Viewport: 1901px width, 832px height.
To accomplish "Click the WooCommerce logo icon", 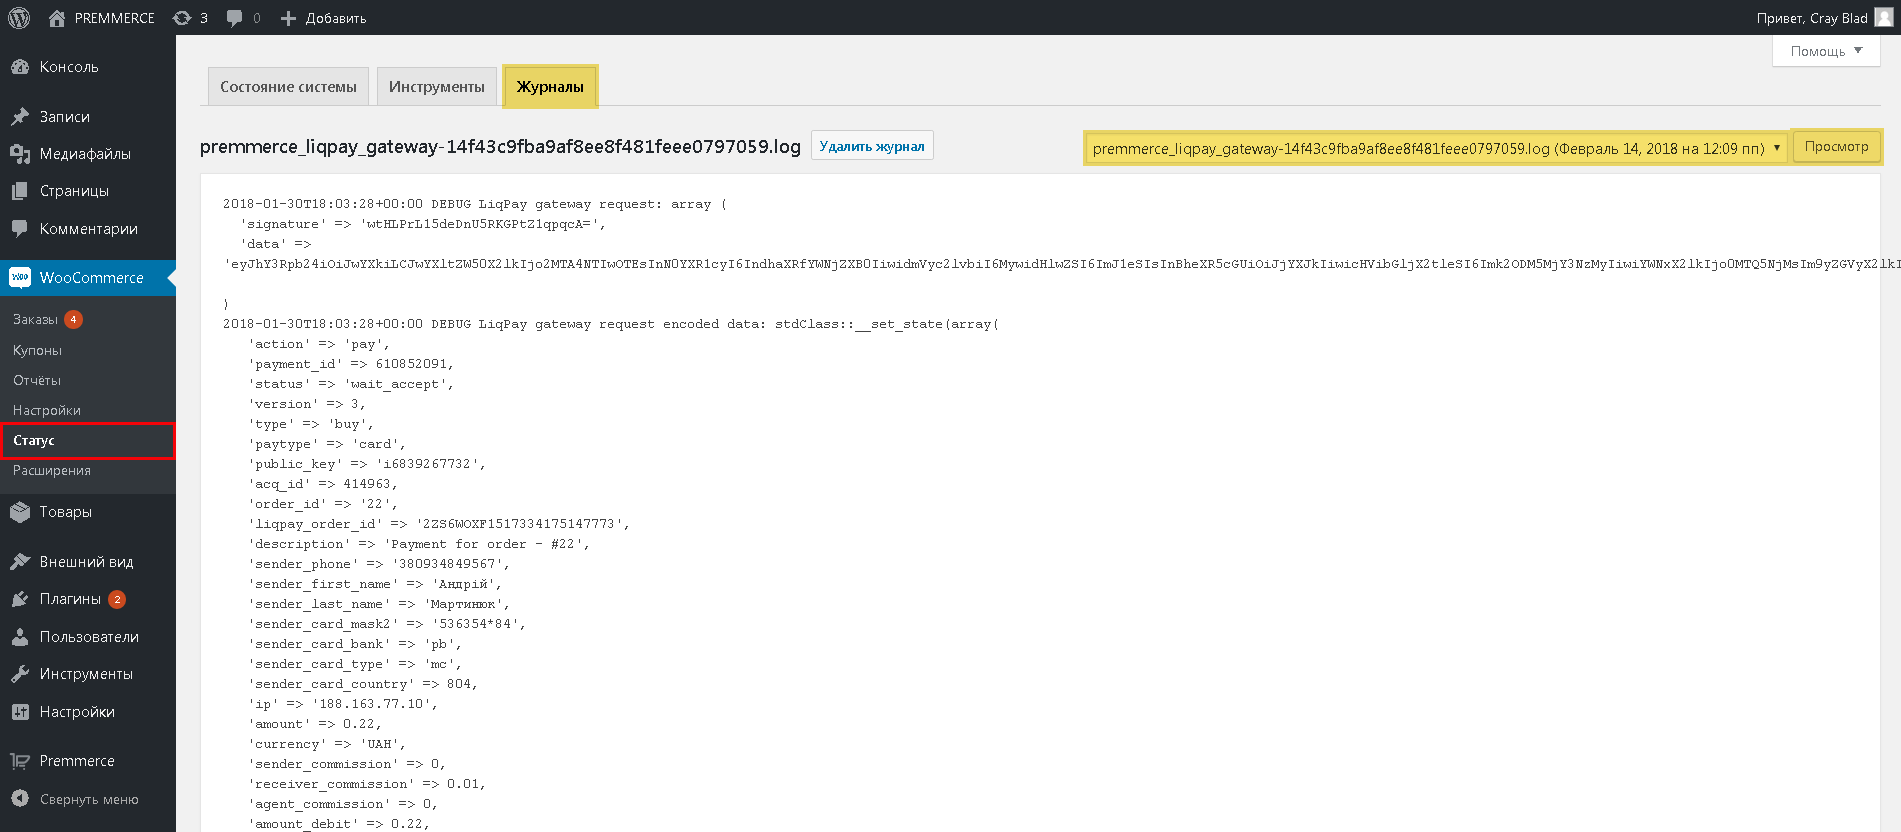I will pos(20,278).
